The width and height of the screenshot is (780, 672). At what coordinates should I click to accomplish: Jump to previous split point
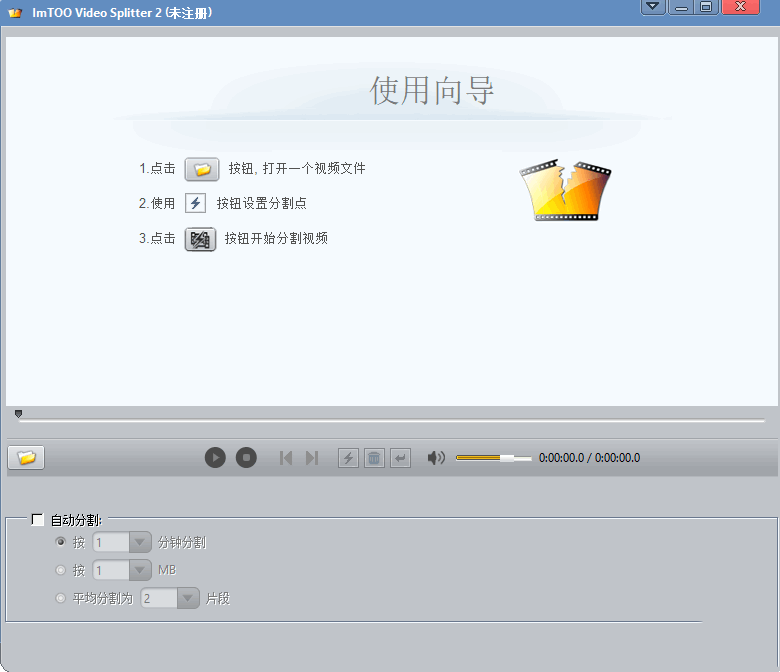pyautogui.click(x=286, y=458)
